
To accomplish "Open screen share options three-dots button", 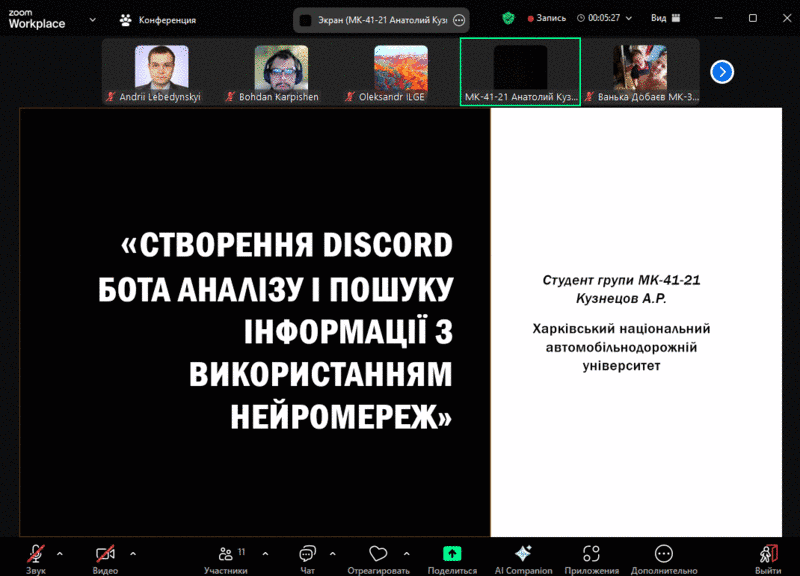I will pos(459,20).
